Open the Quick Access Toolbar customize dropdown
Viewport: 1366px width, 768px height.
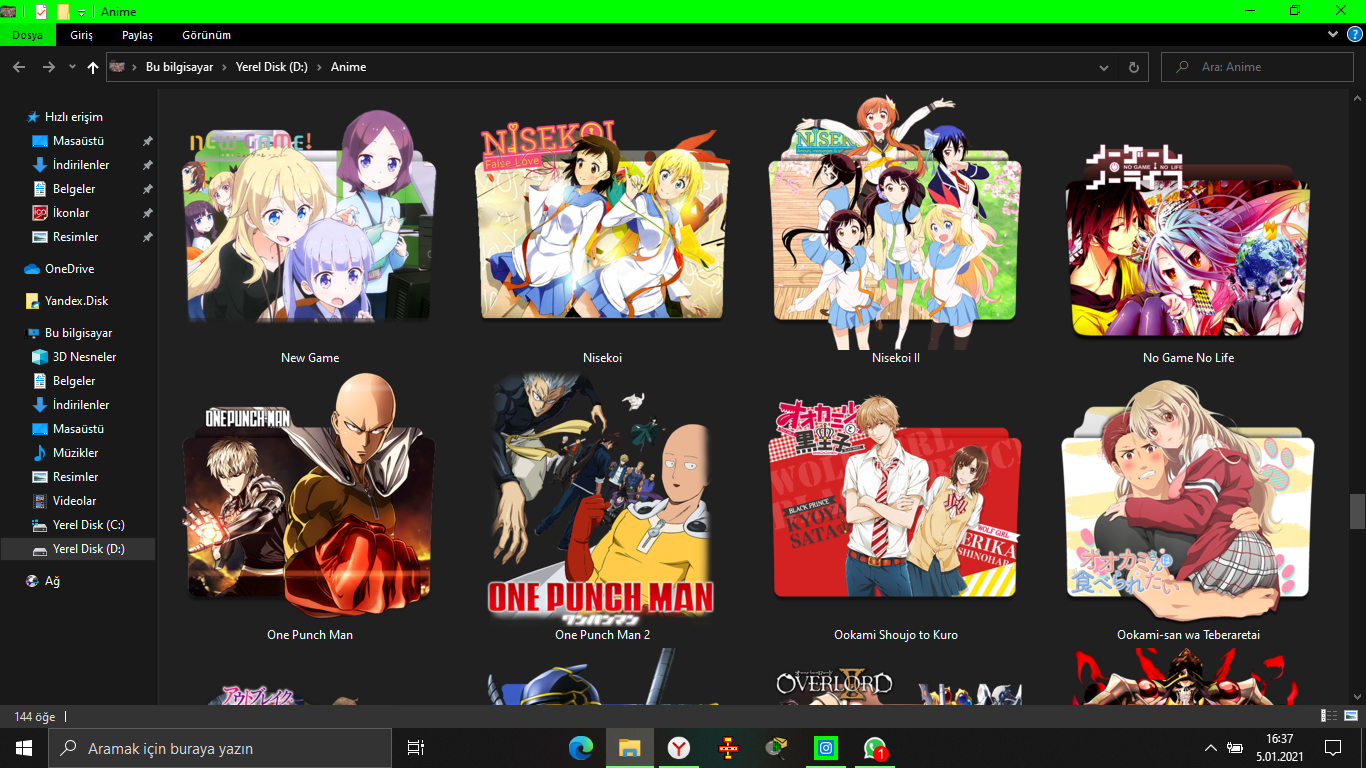point(81,12)
